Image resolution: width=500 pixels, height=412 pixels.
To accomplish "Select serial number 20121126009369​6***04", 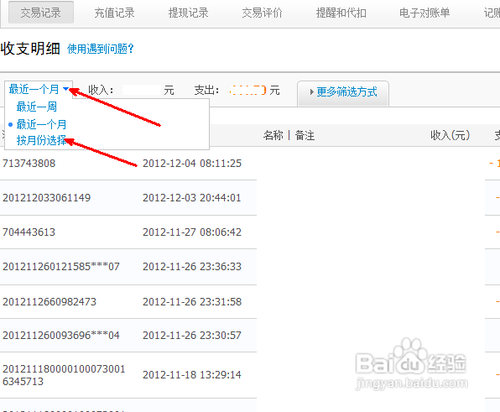I will coord(61,335).
